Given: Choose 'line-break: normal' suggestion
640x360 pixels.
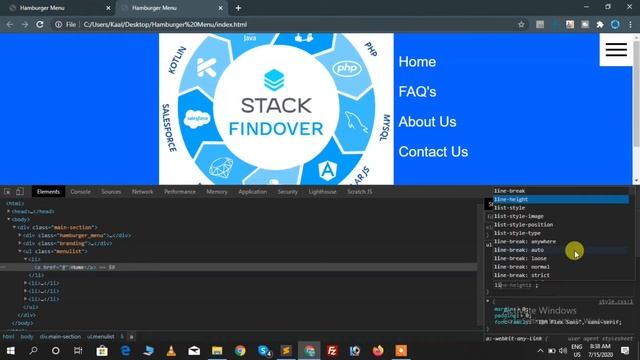Looking at the screenshot, I should [561, 267].
